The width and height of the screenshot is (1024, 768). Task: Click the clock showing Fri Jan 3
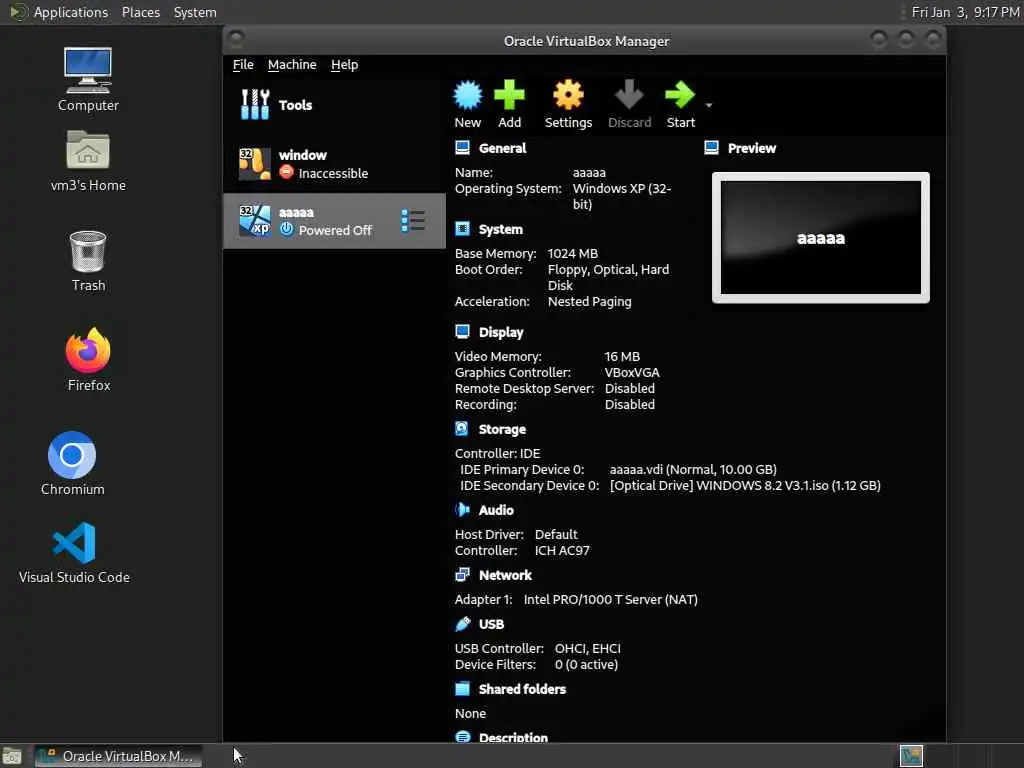(x=965, y=12)
